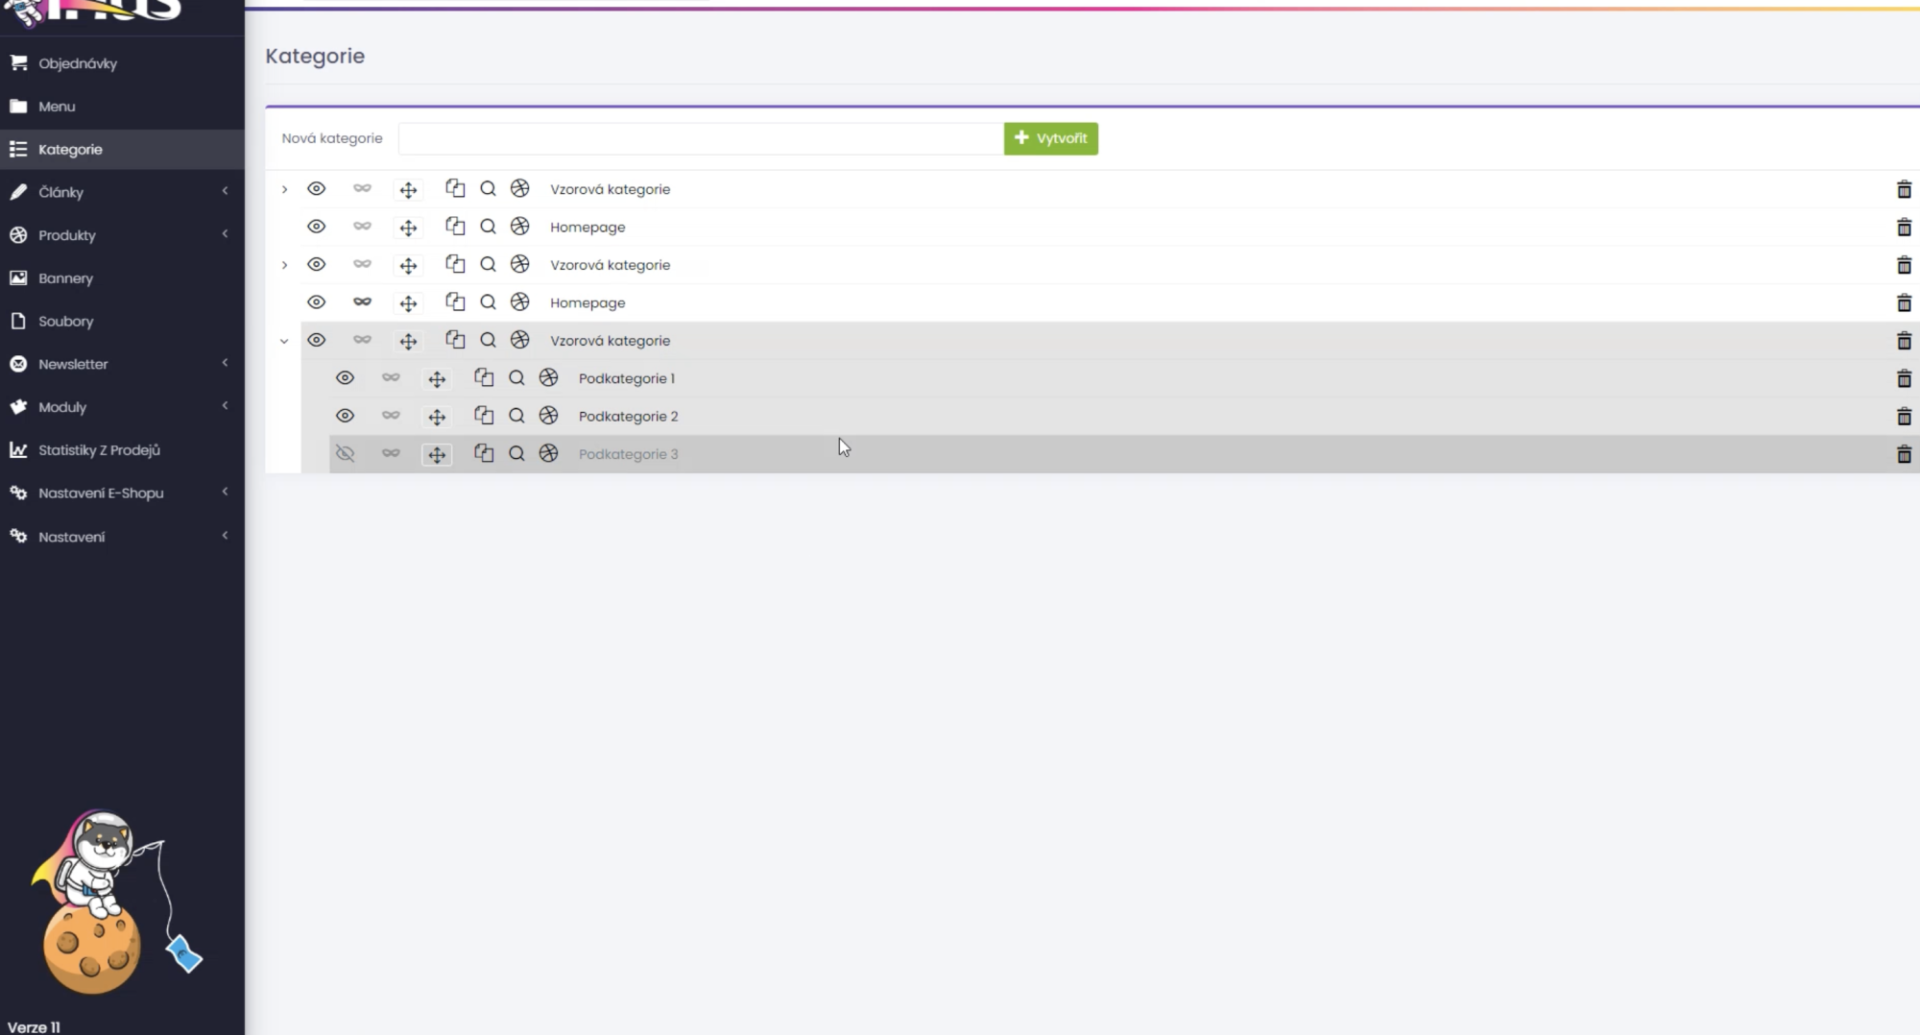Click move handle icon of Podkategorie 2
The height and width of the screenshot is (1035, 1920).
pyautogui.click(x=437, y=417)
